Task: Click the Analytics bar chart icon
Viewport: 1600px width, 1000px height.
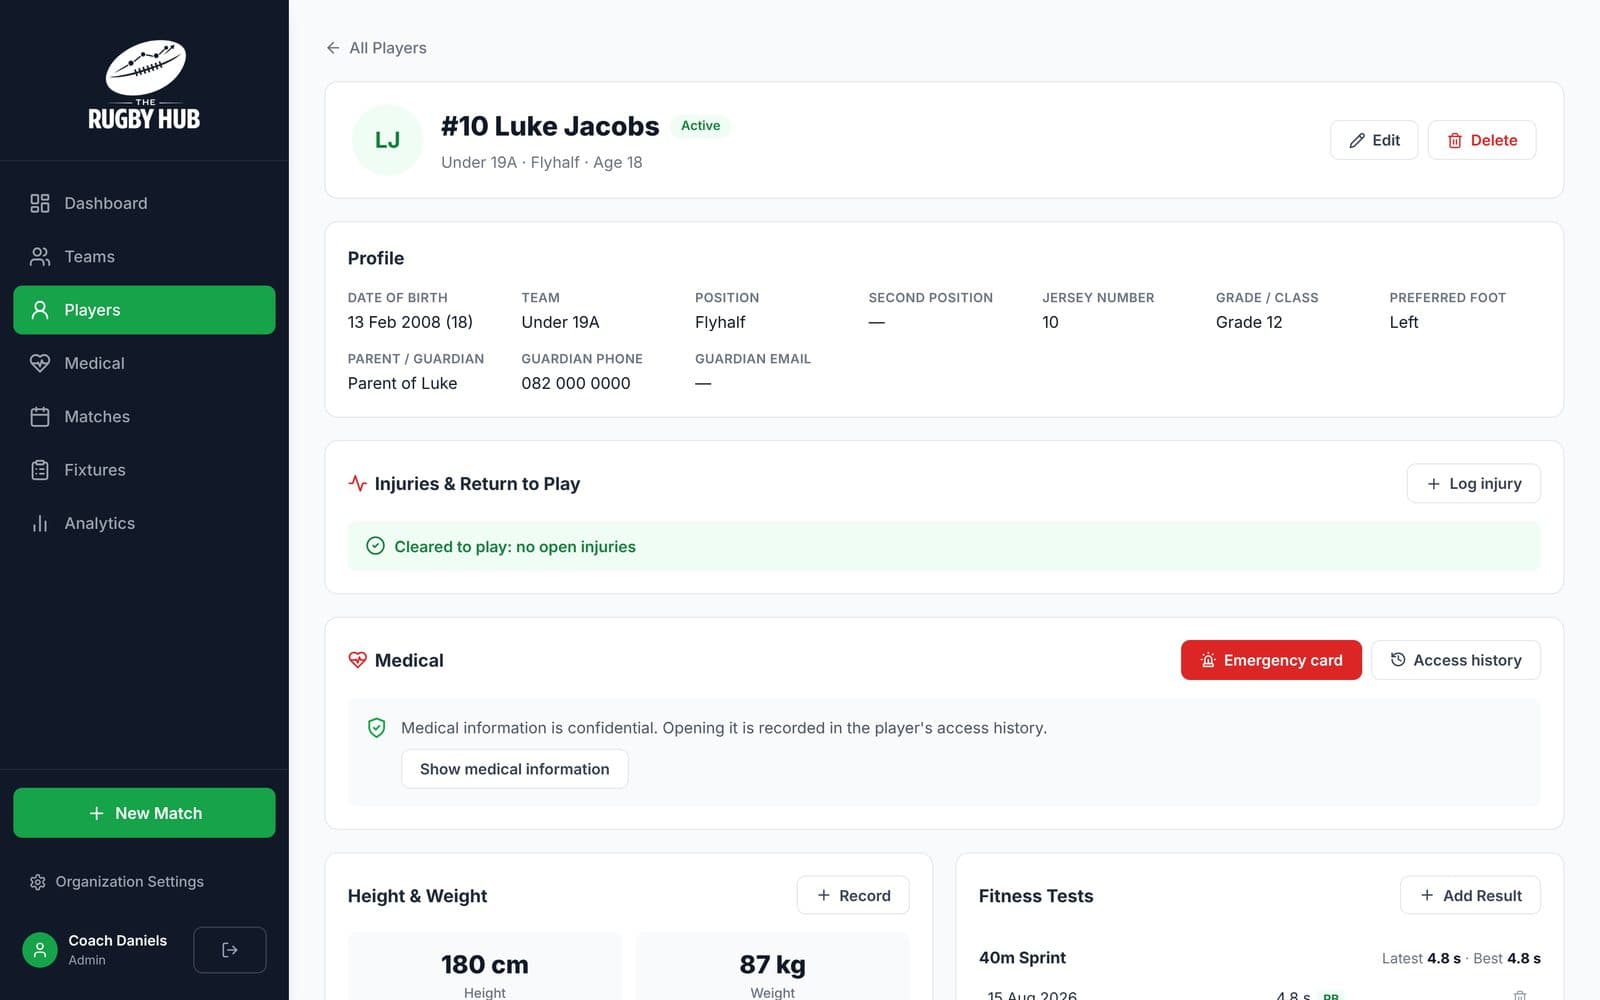Action: click(40, 523)
